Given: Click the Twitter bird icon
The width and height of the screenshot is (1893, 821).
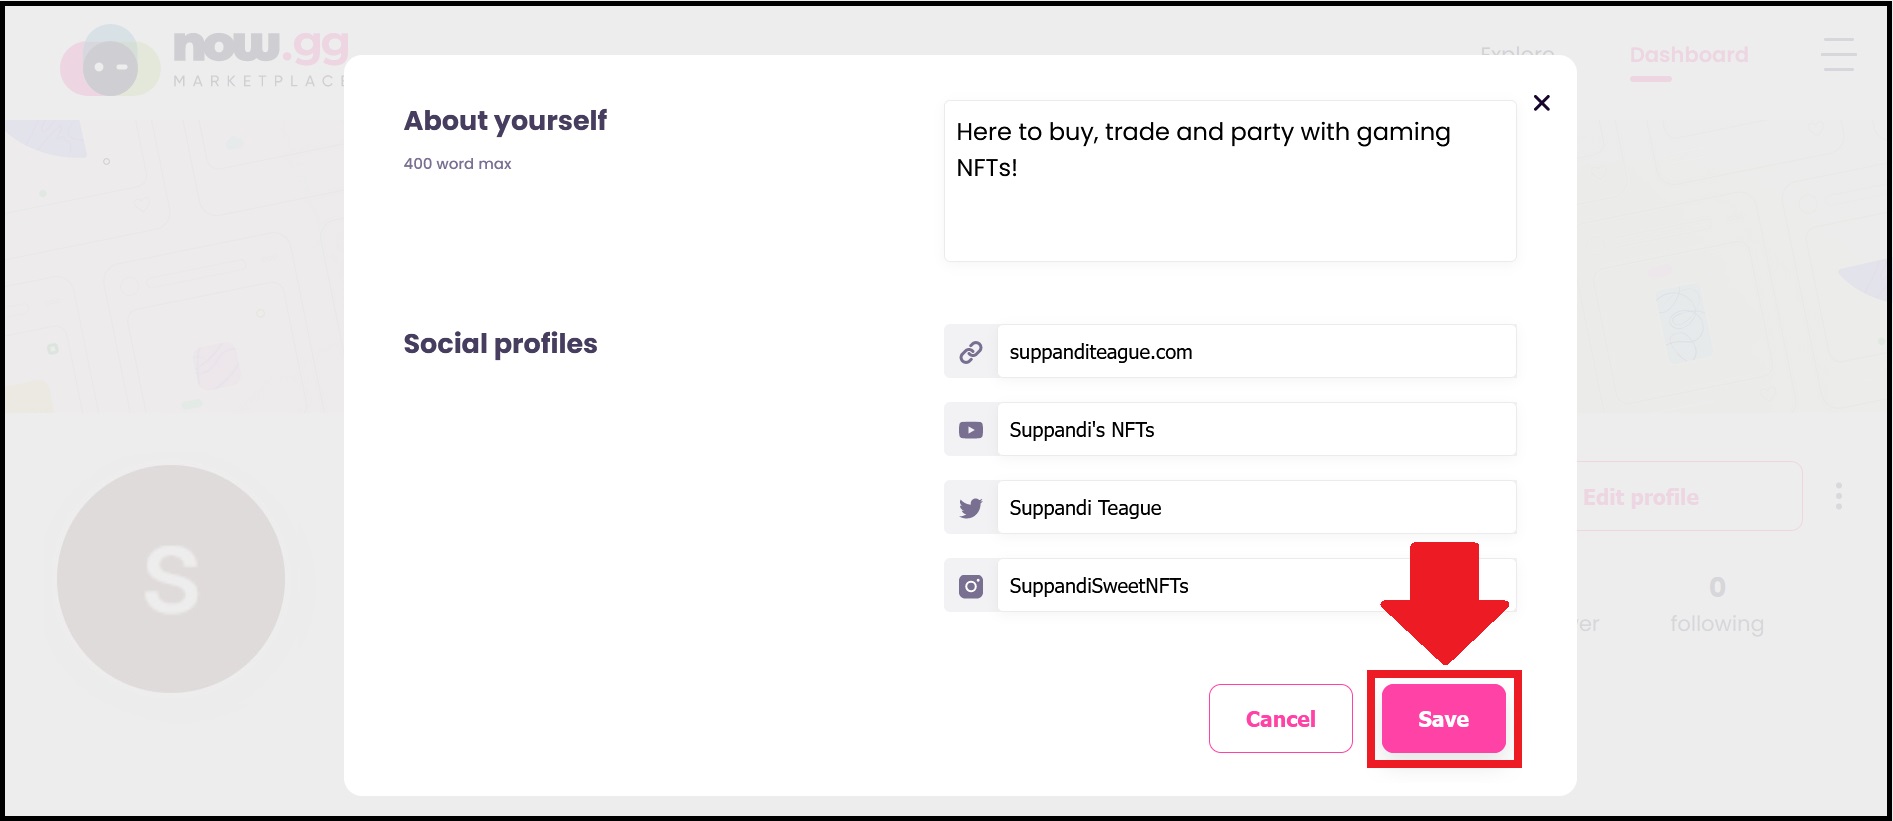Looking at the screenshot, I should pos(970,508).
